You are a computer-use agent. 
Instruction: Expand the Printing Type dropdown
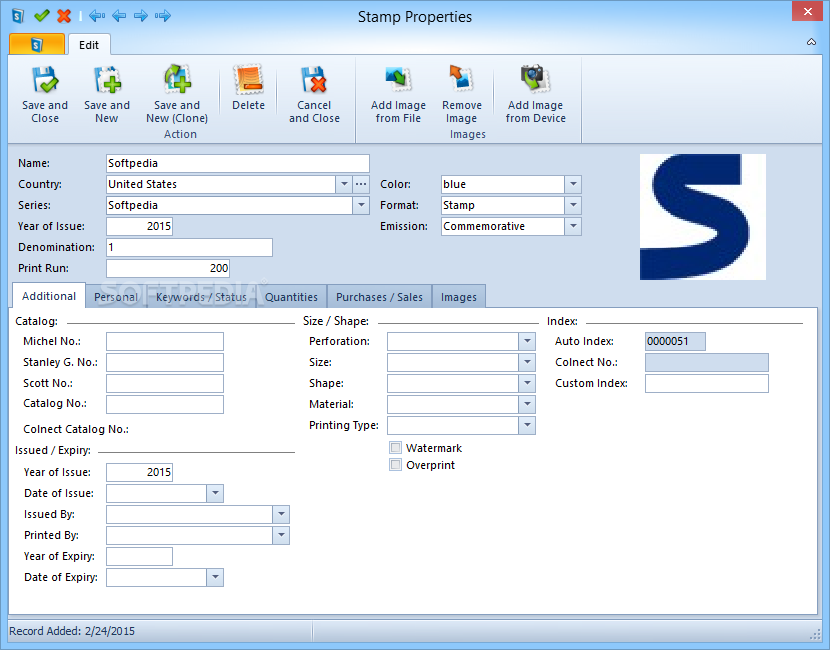click(527, 425)
